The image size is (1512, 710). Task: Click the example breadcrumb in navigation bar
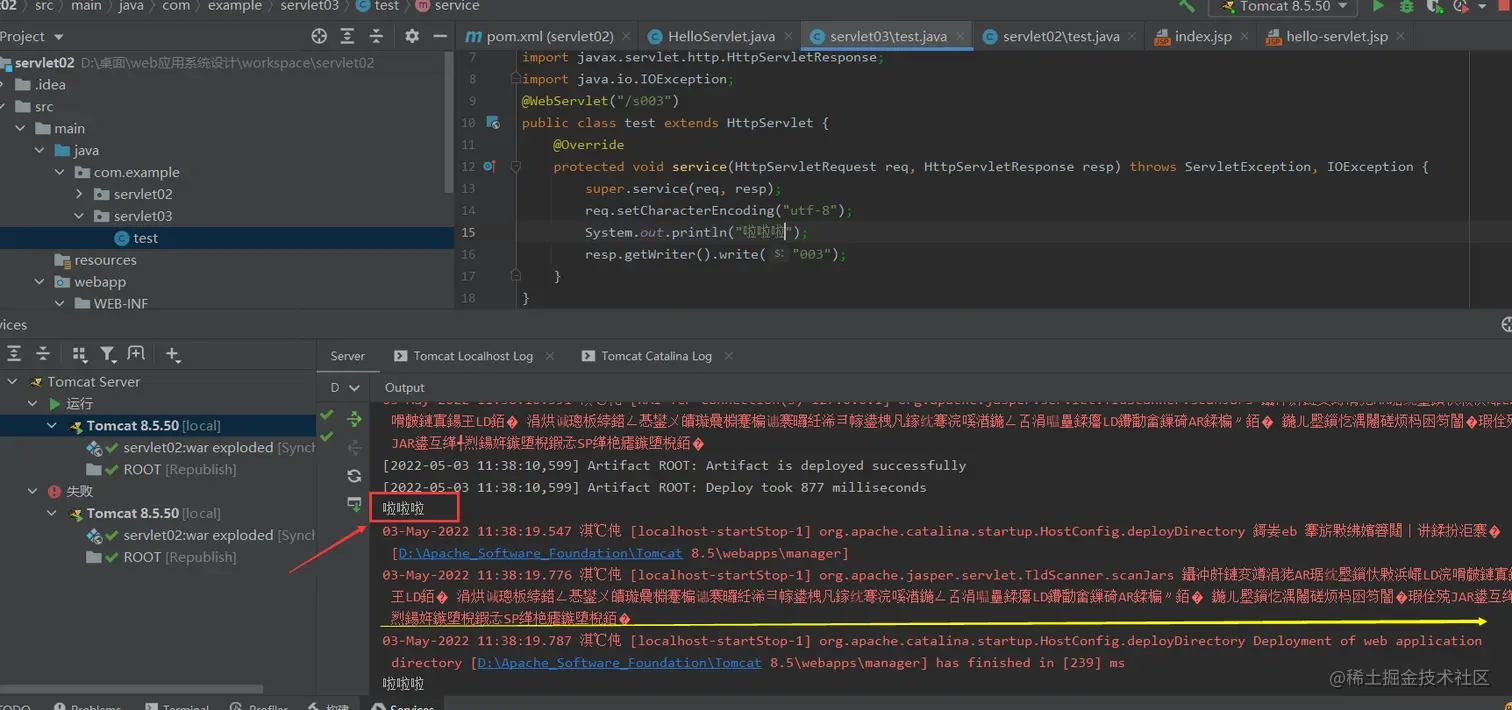click(234, 6)
